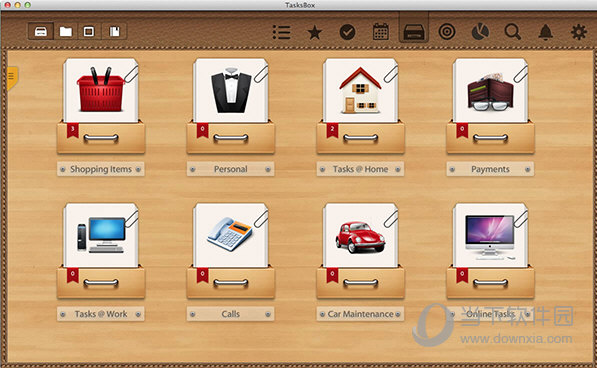The image size is (597, 368).
Task: Click the TasksBox window title
Action: coord(300,5)
